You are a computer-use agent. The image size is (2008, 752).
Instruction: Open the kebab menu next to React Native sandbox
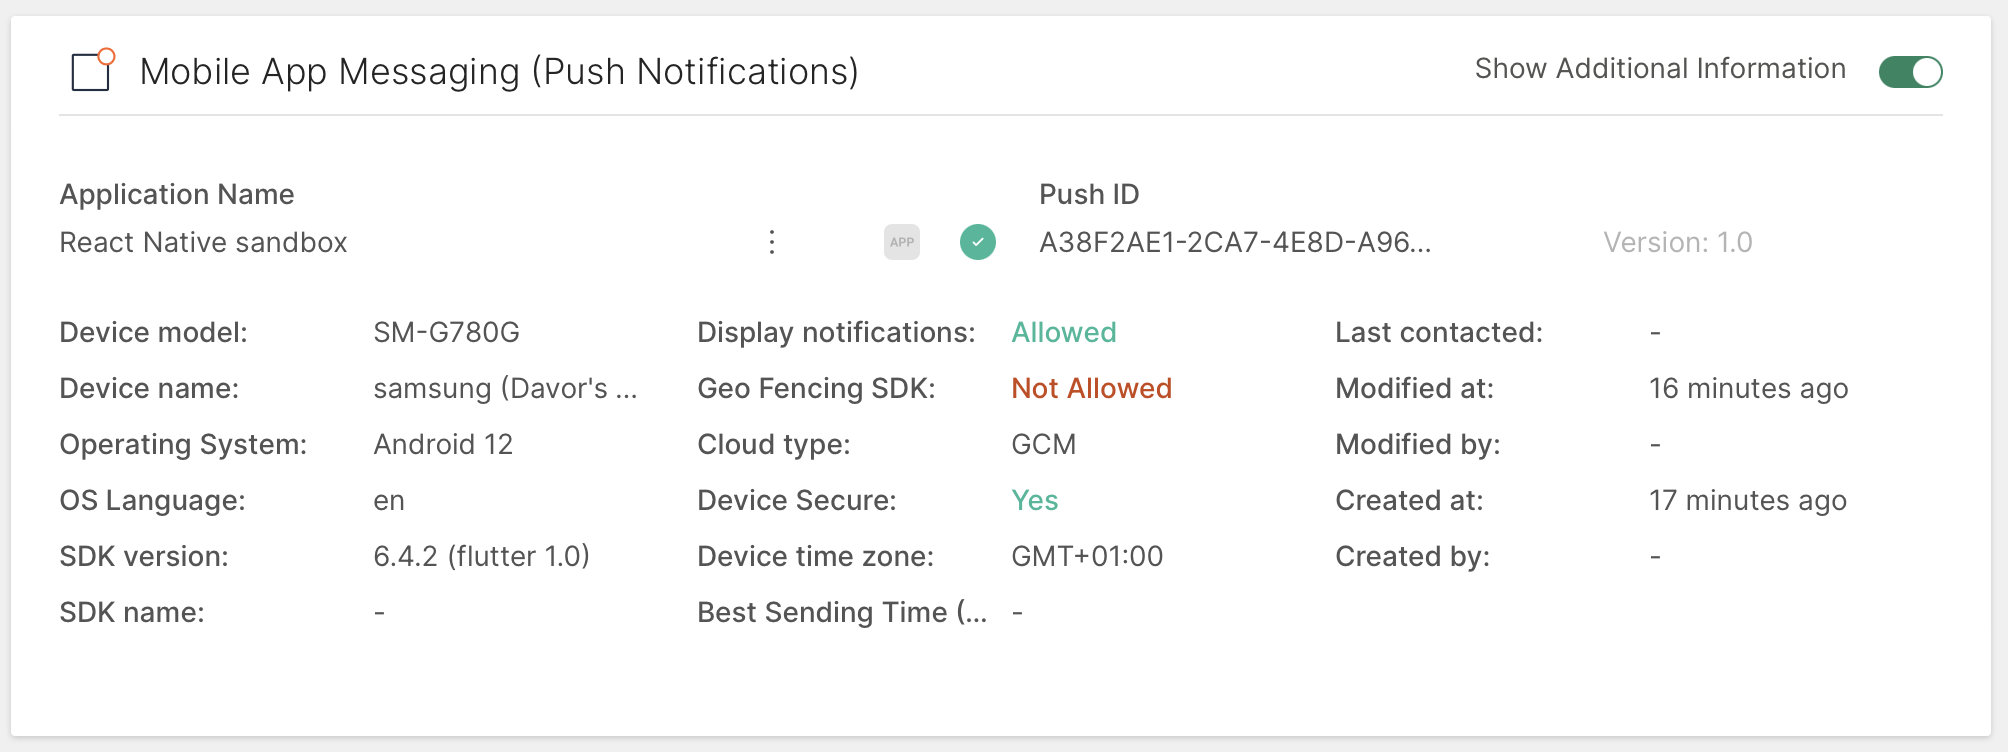(x=772, y=242)
